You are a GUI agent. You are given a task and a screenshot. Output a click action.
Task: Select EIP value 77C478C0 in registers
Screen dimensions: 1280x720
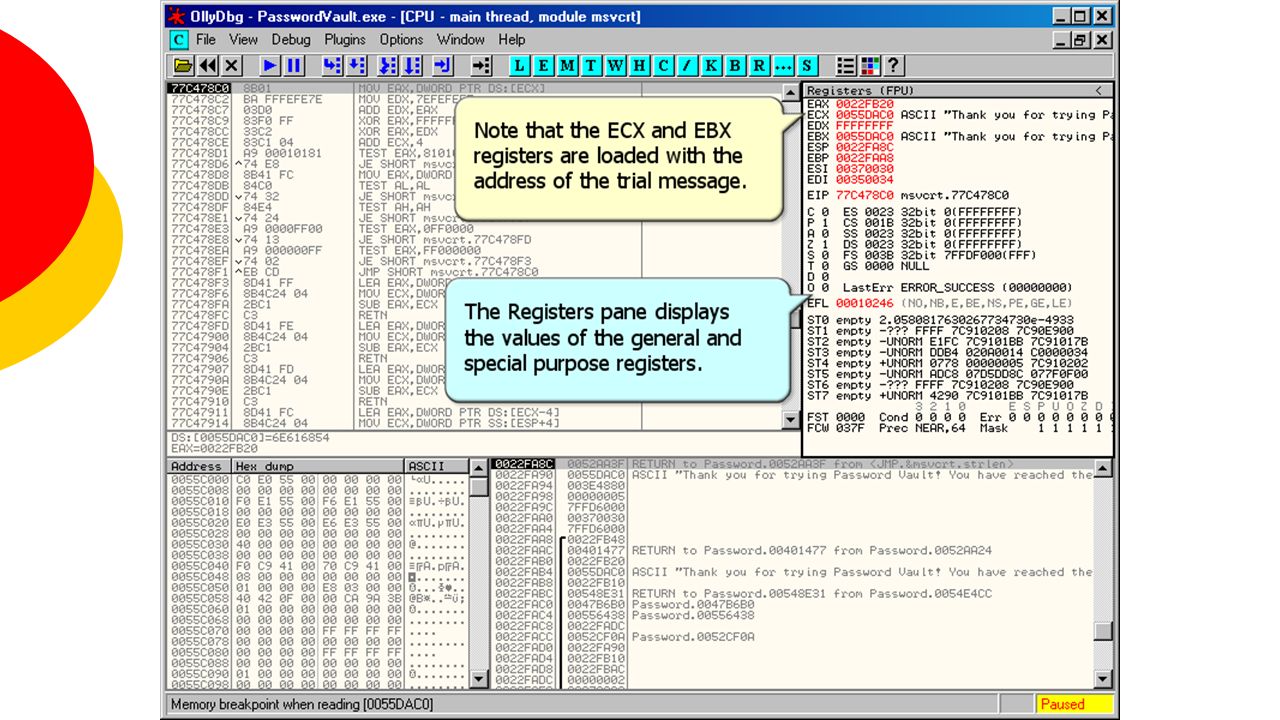pos(865,196)
